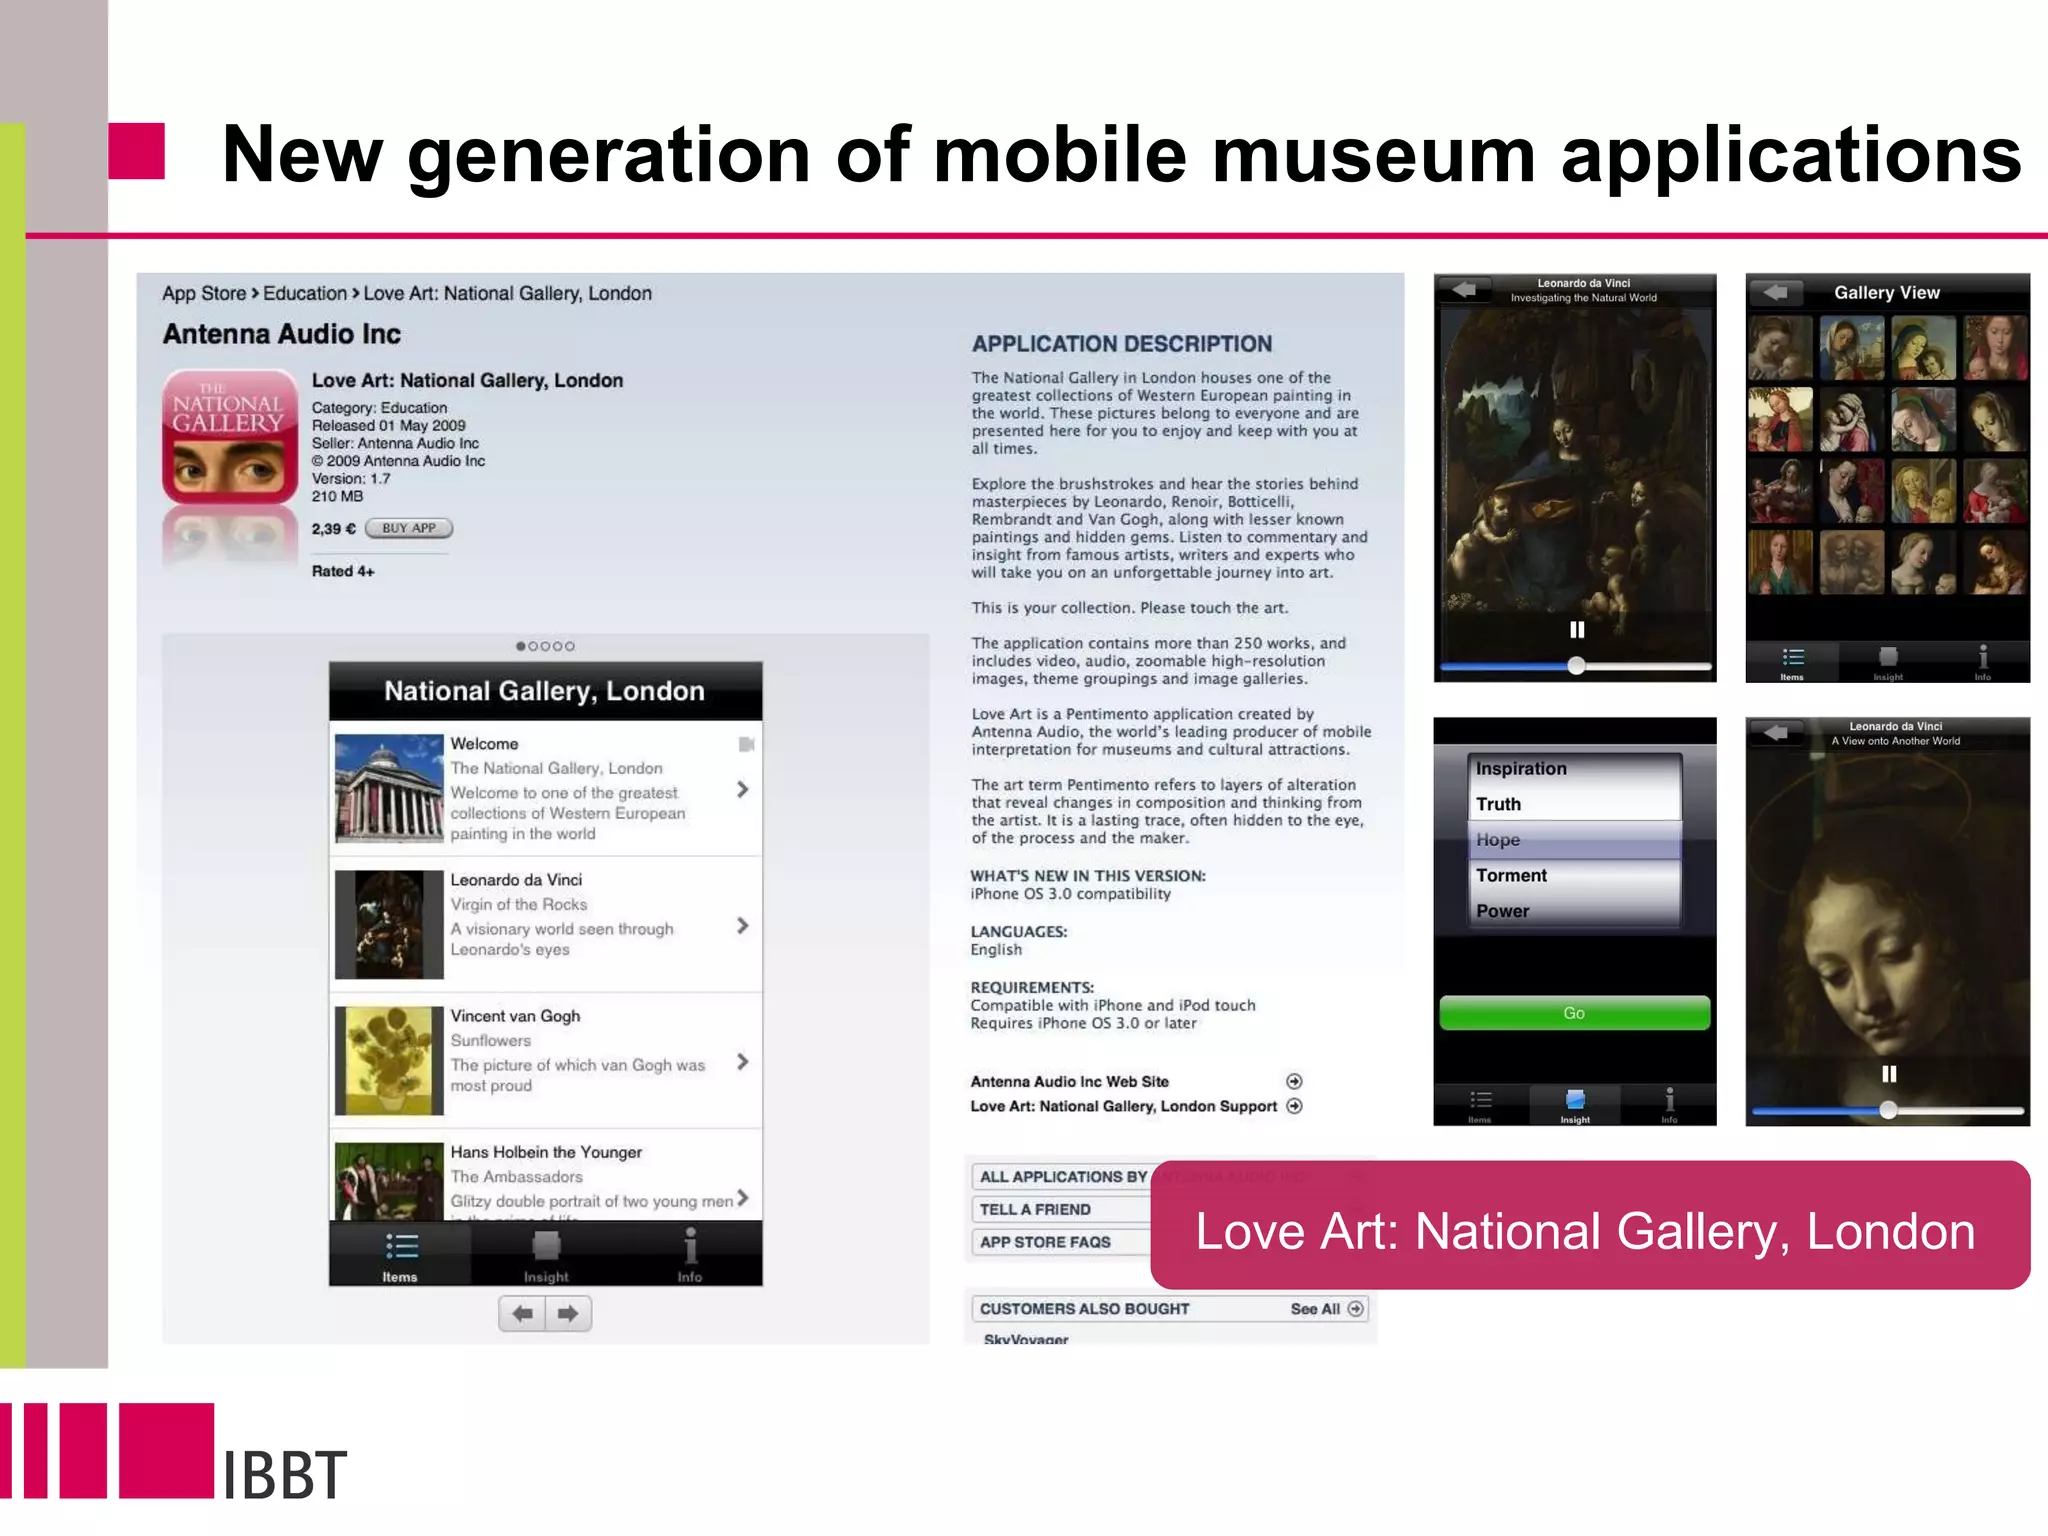Expand the Leonardo da Vinci row chevron
Screen dimensions: 2048x1536
pyautogui.click(x=742, y=925)
